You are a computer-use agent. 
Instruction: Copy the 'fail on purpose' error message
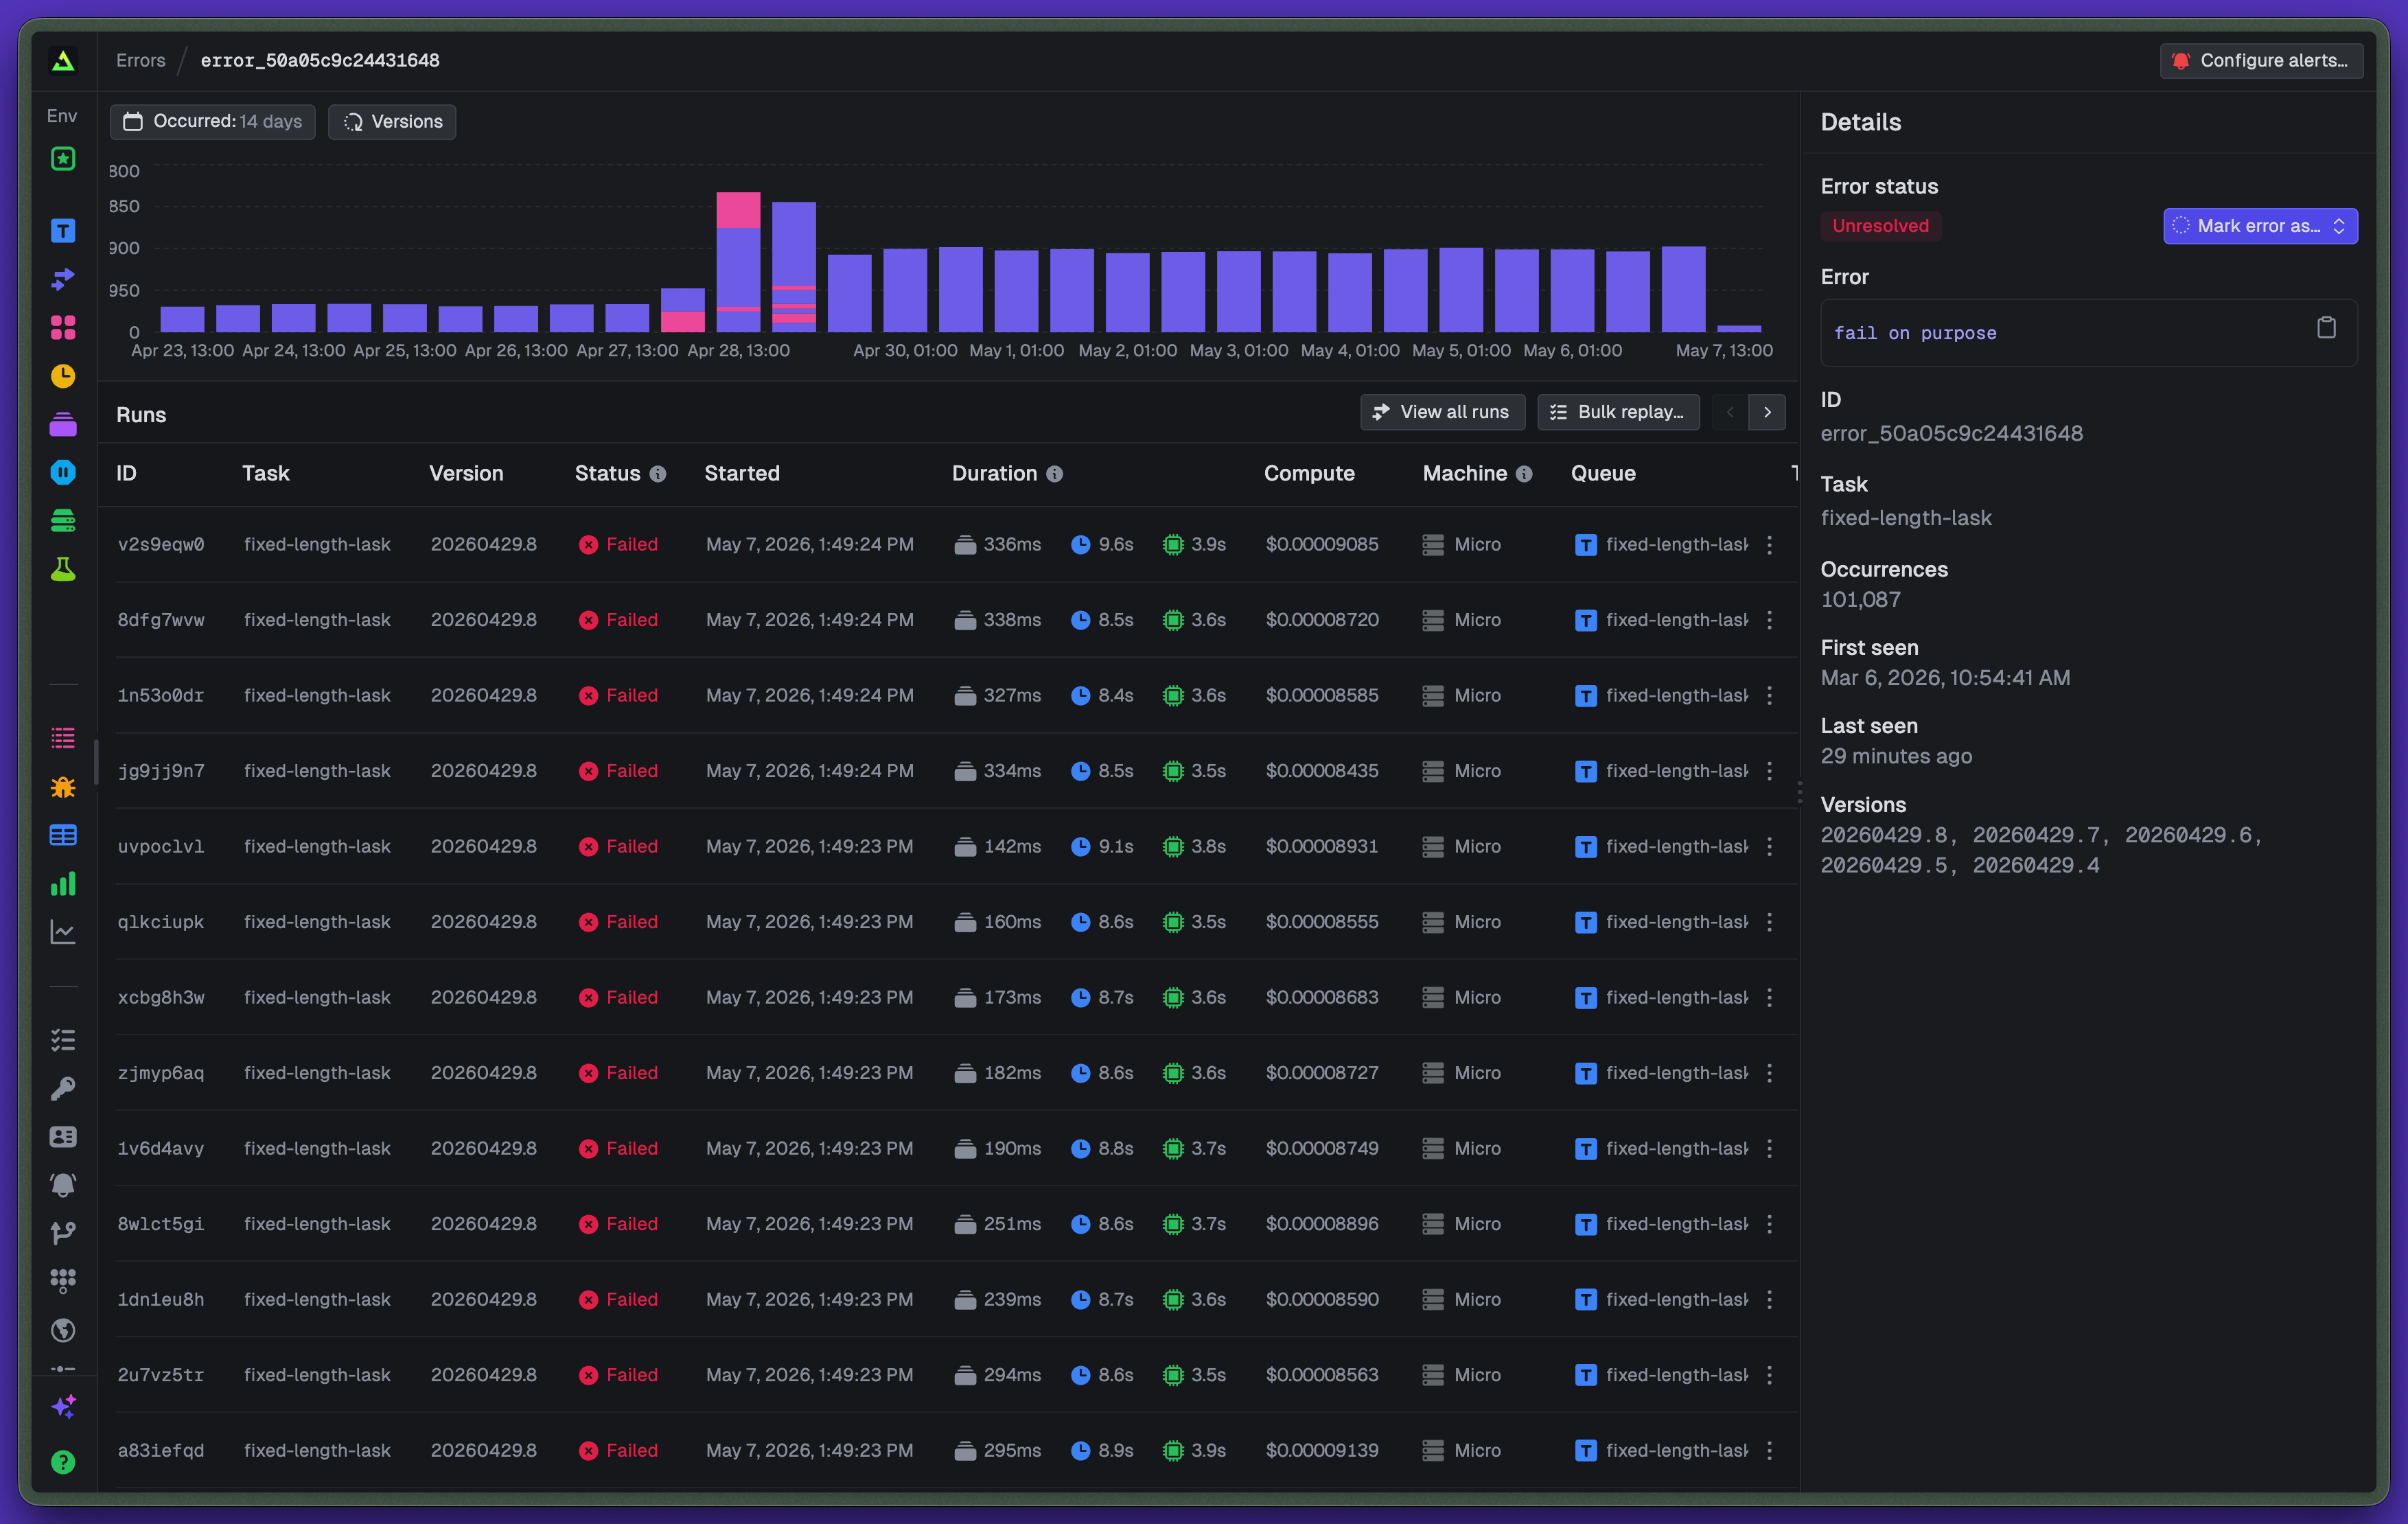point(2326,328)
